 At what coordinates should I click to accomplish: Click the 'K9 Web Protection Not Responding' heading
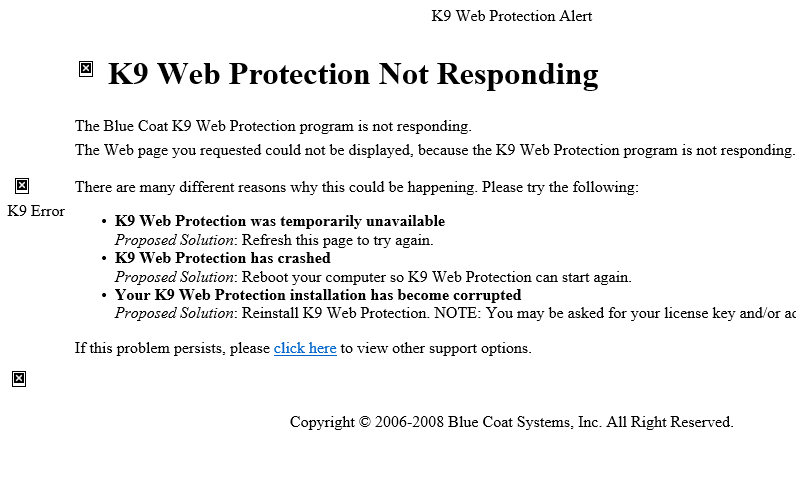[x=353, y=75]
